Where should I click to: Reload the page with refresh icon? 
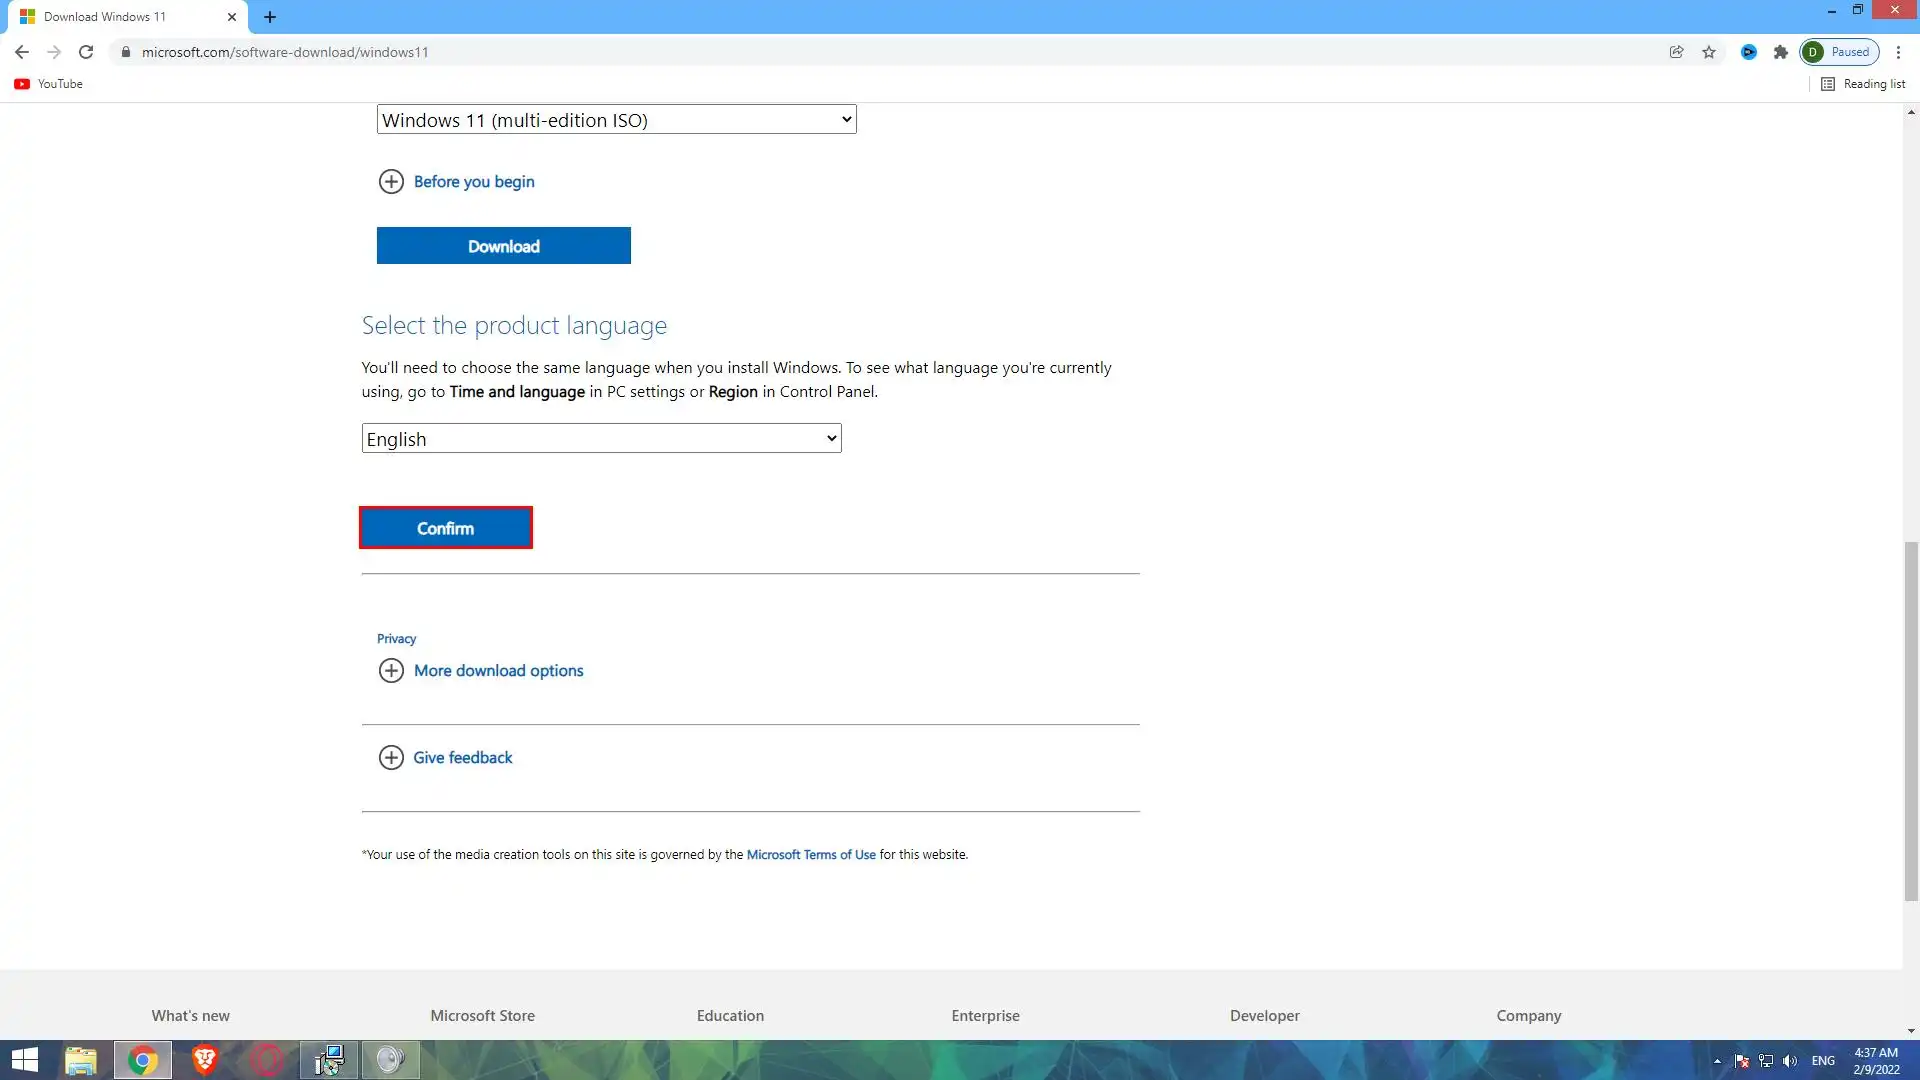click(86, 52)
